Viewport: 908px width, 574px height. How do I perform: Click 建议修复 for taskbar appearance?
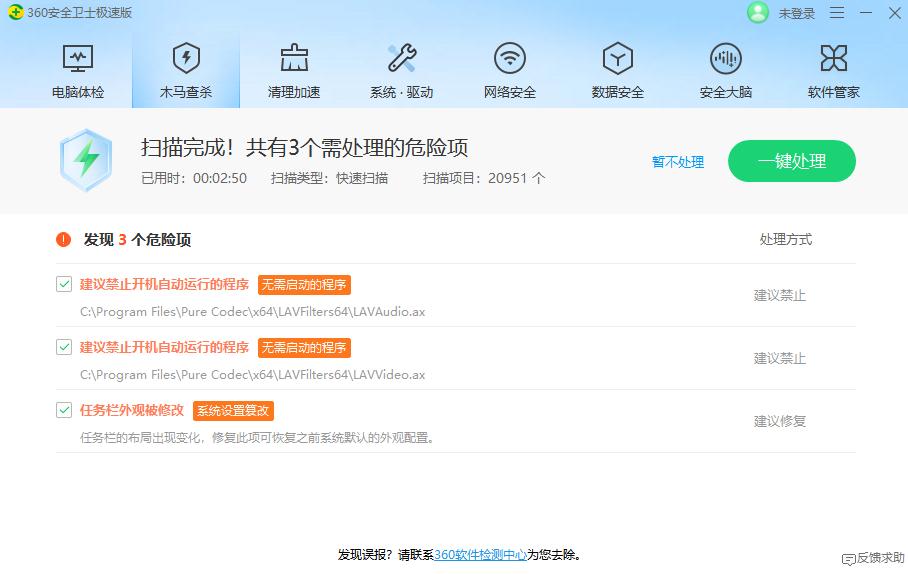(779, 421)
